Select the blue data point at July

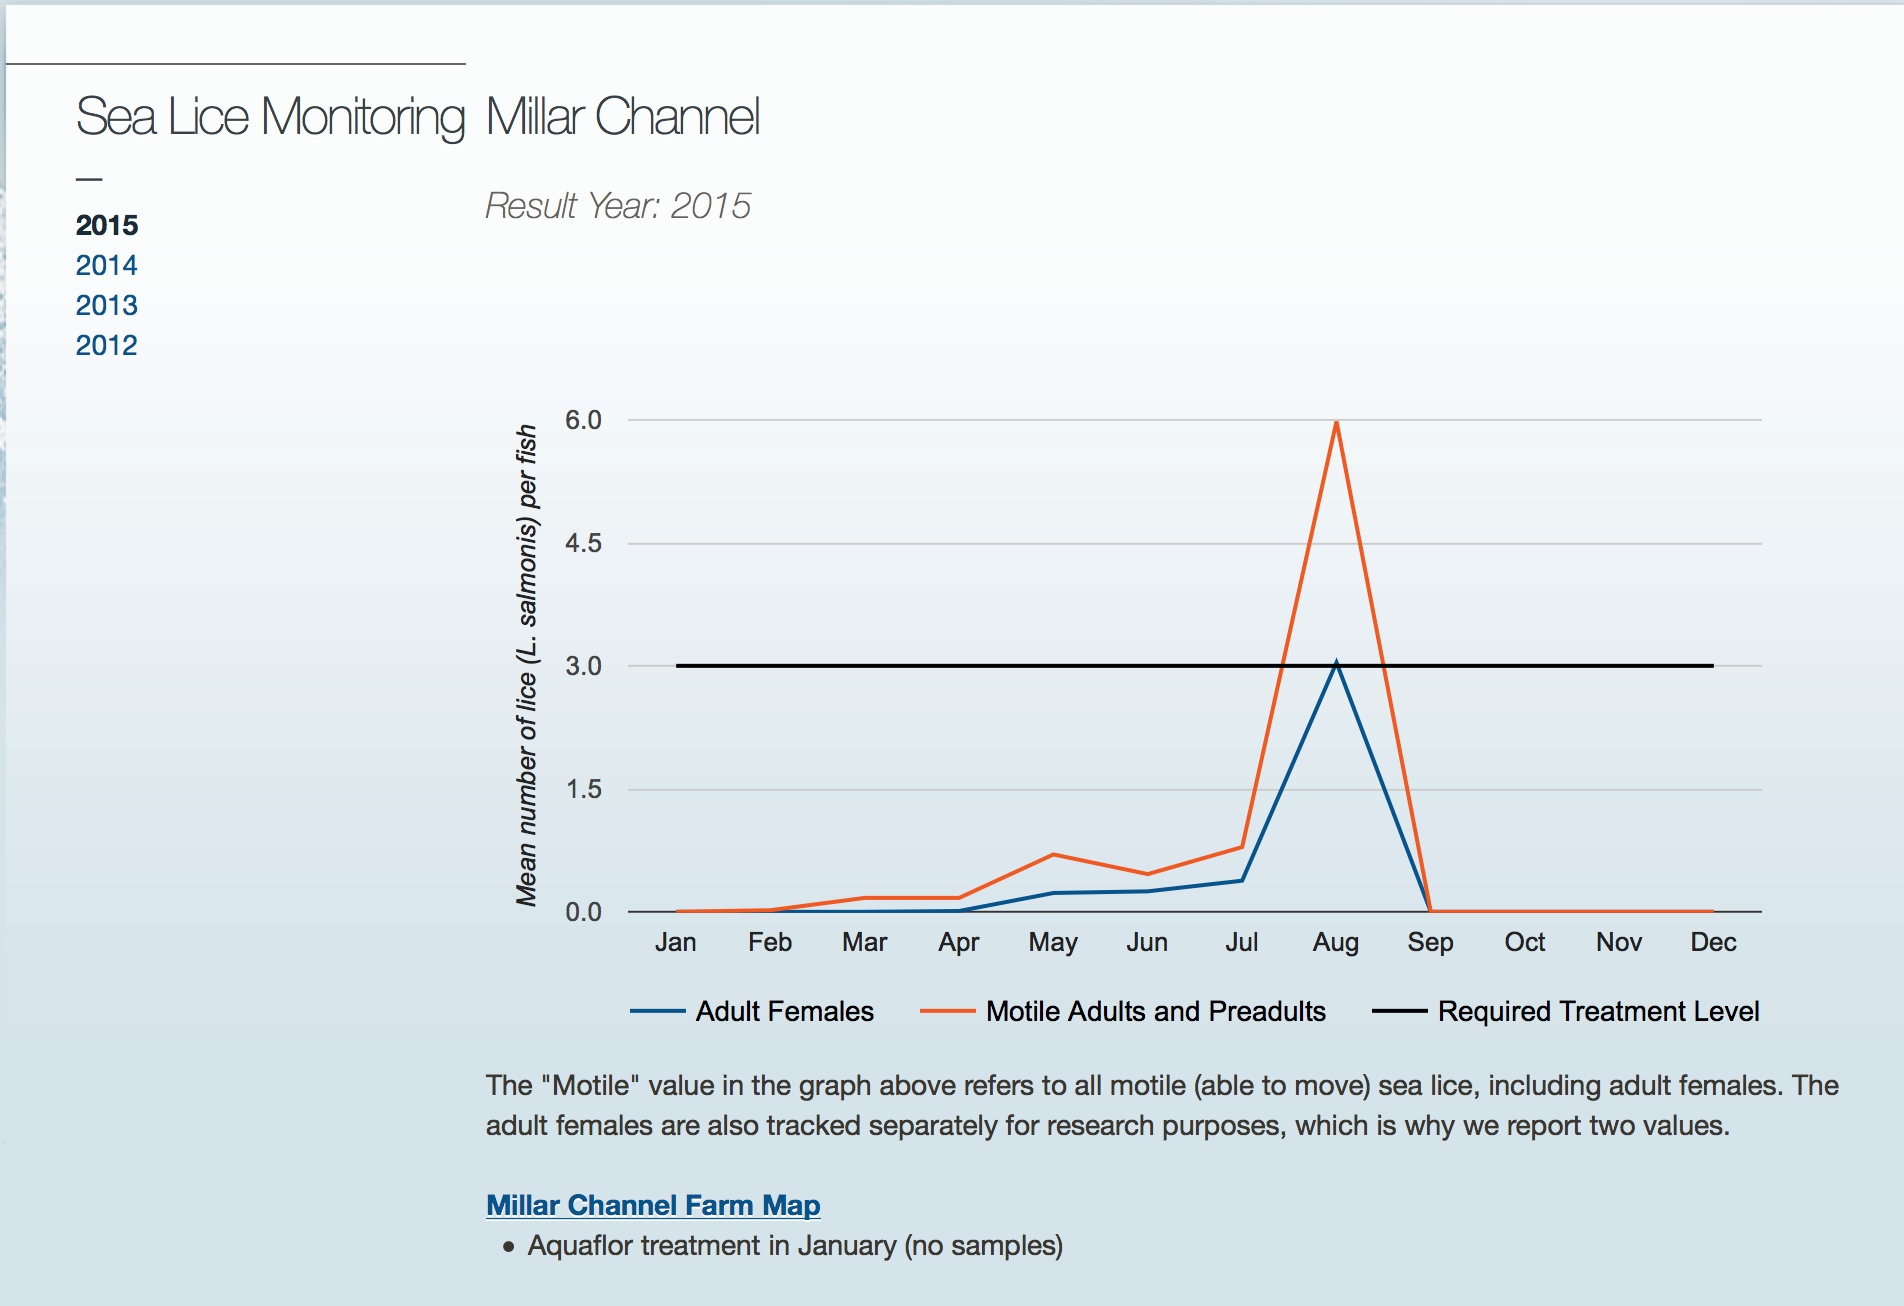click(x=1242, y=881)
